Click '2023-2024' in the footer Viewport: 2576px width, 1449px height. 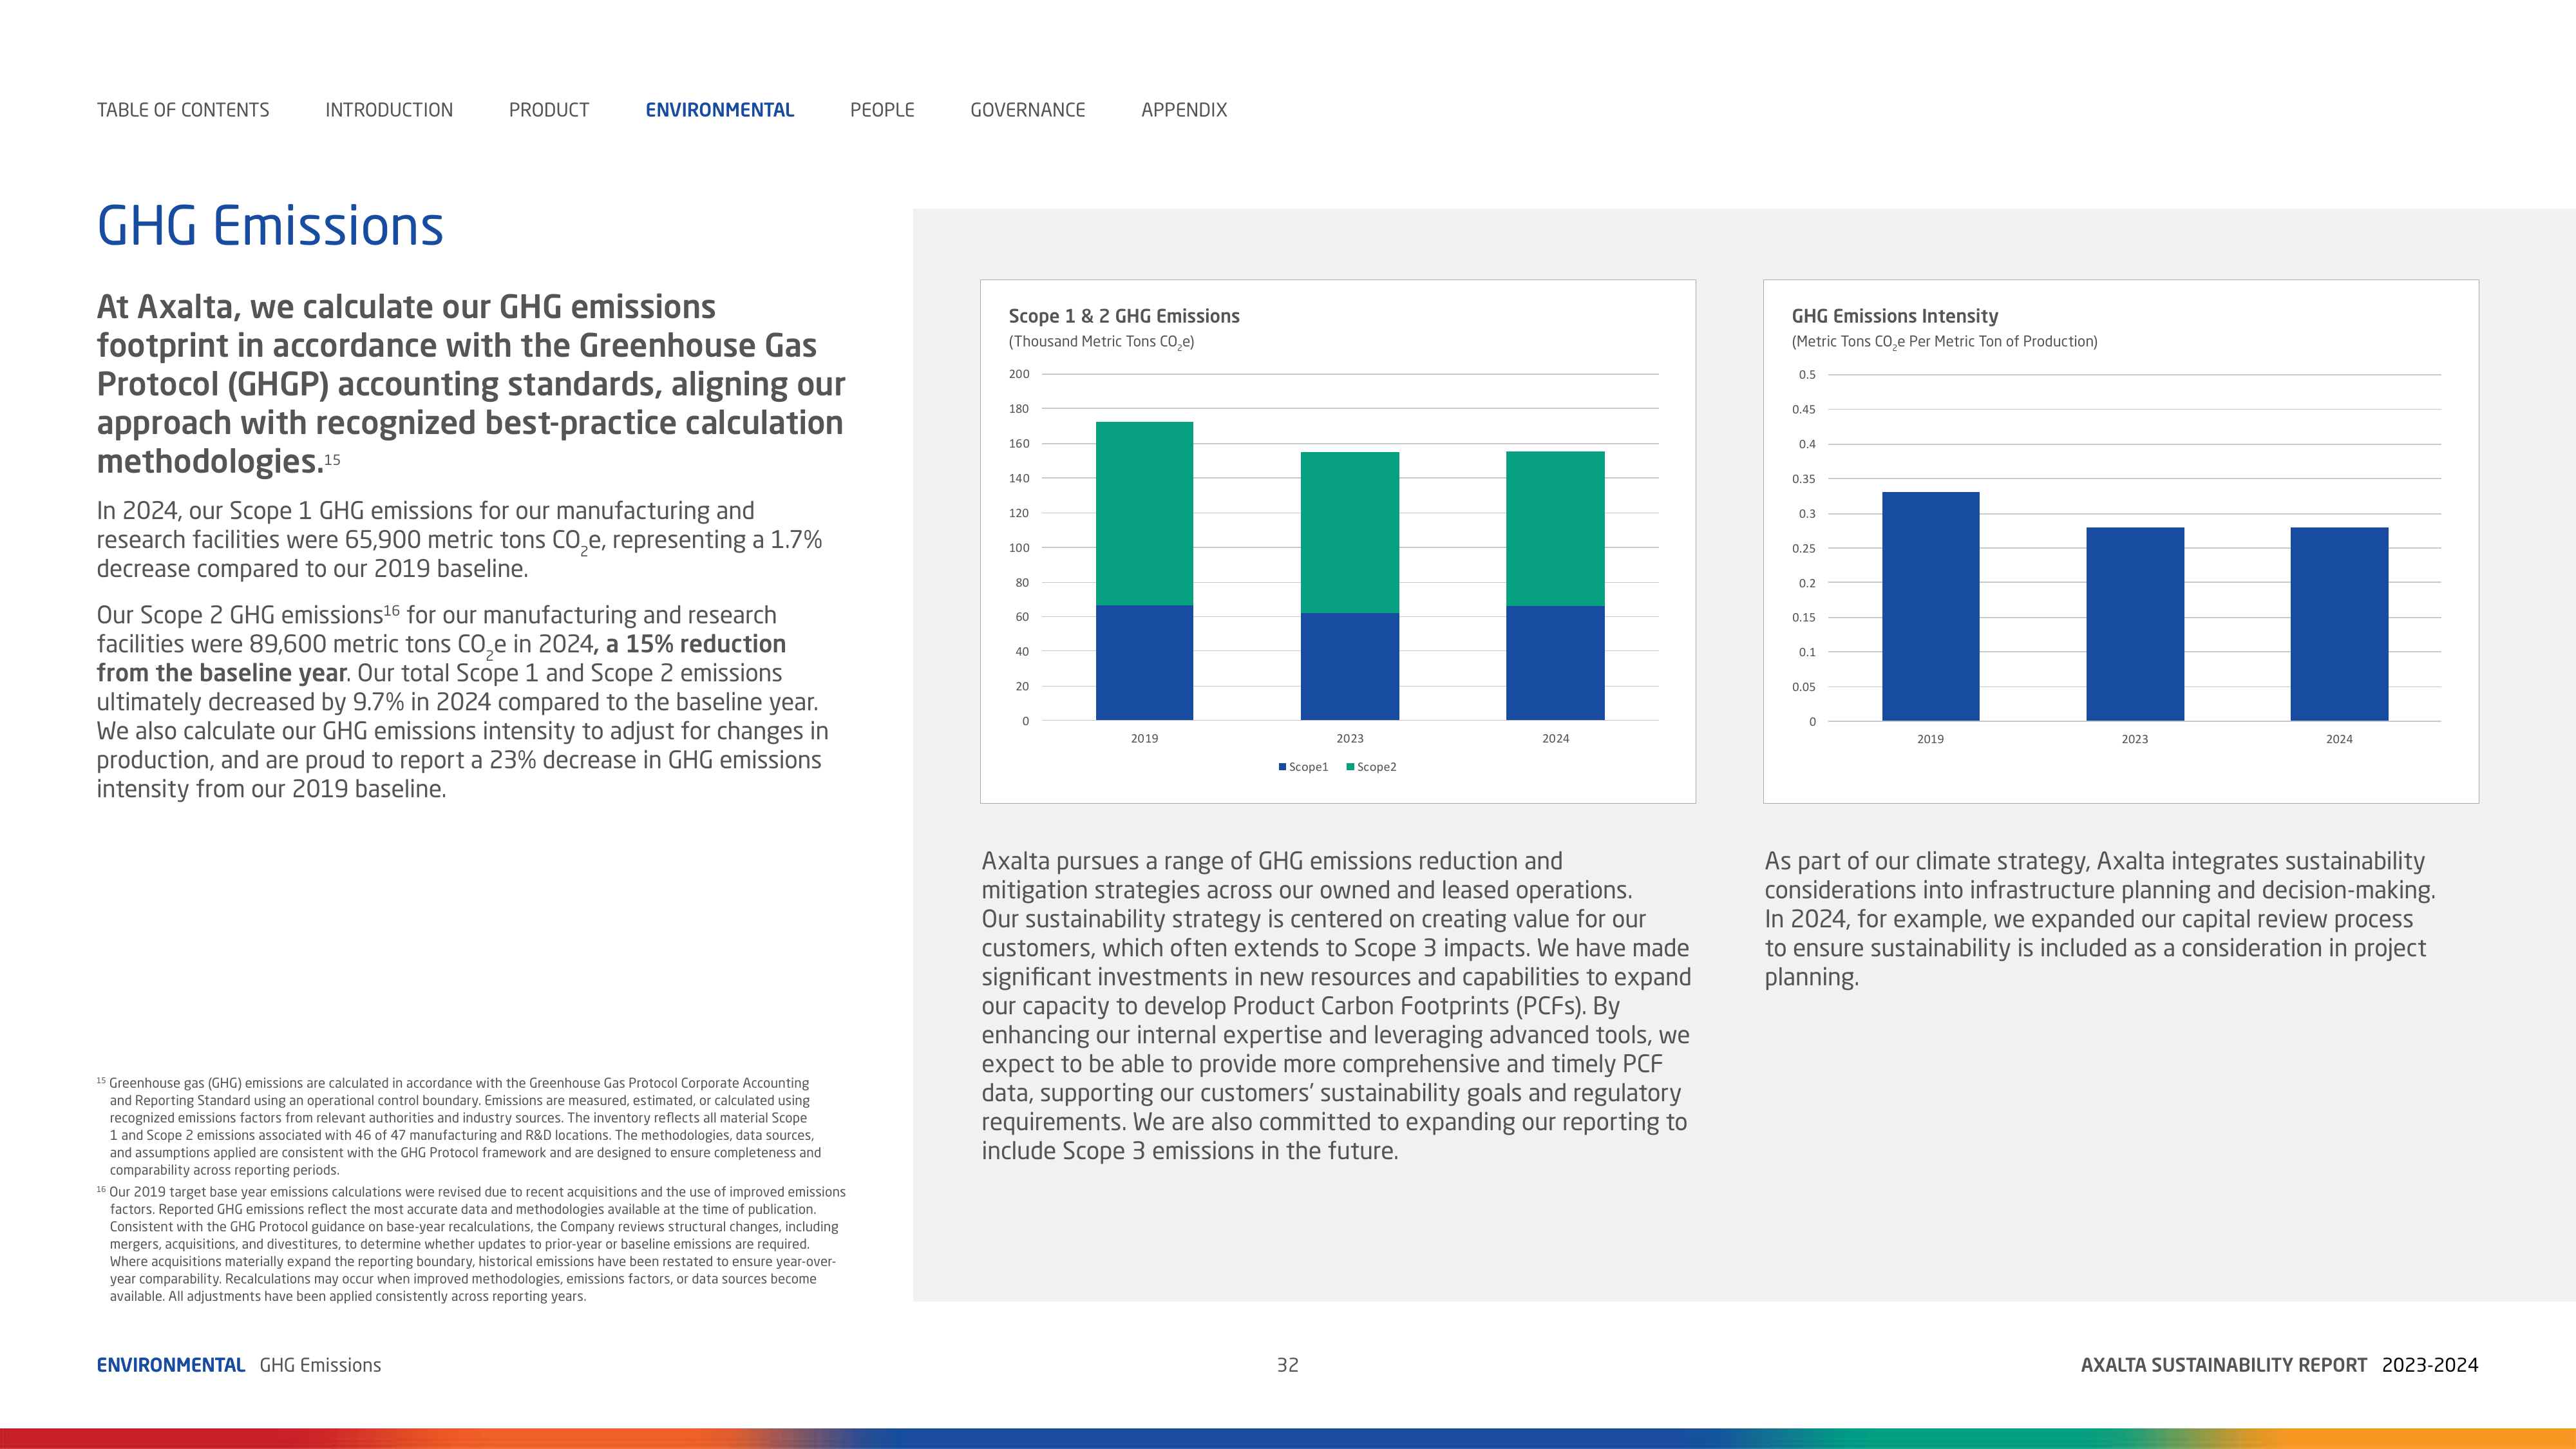click(2430, 1365)
